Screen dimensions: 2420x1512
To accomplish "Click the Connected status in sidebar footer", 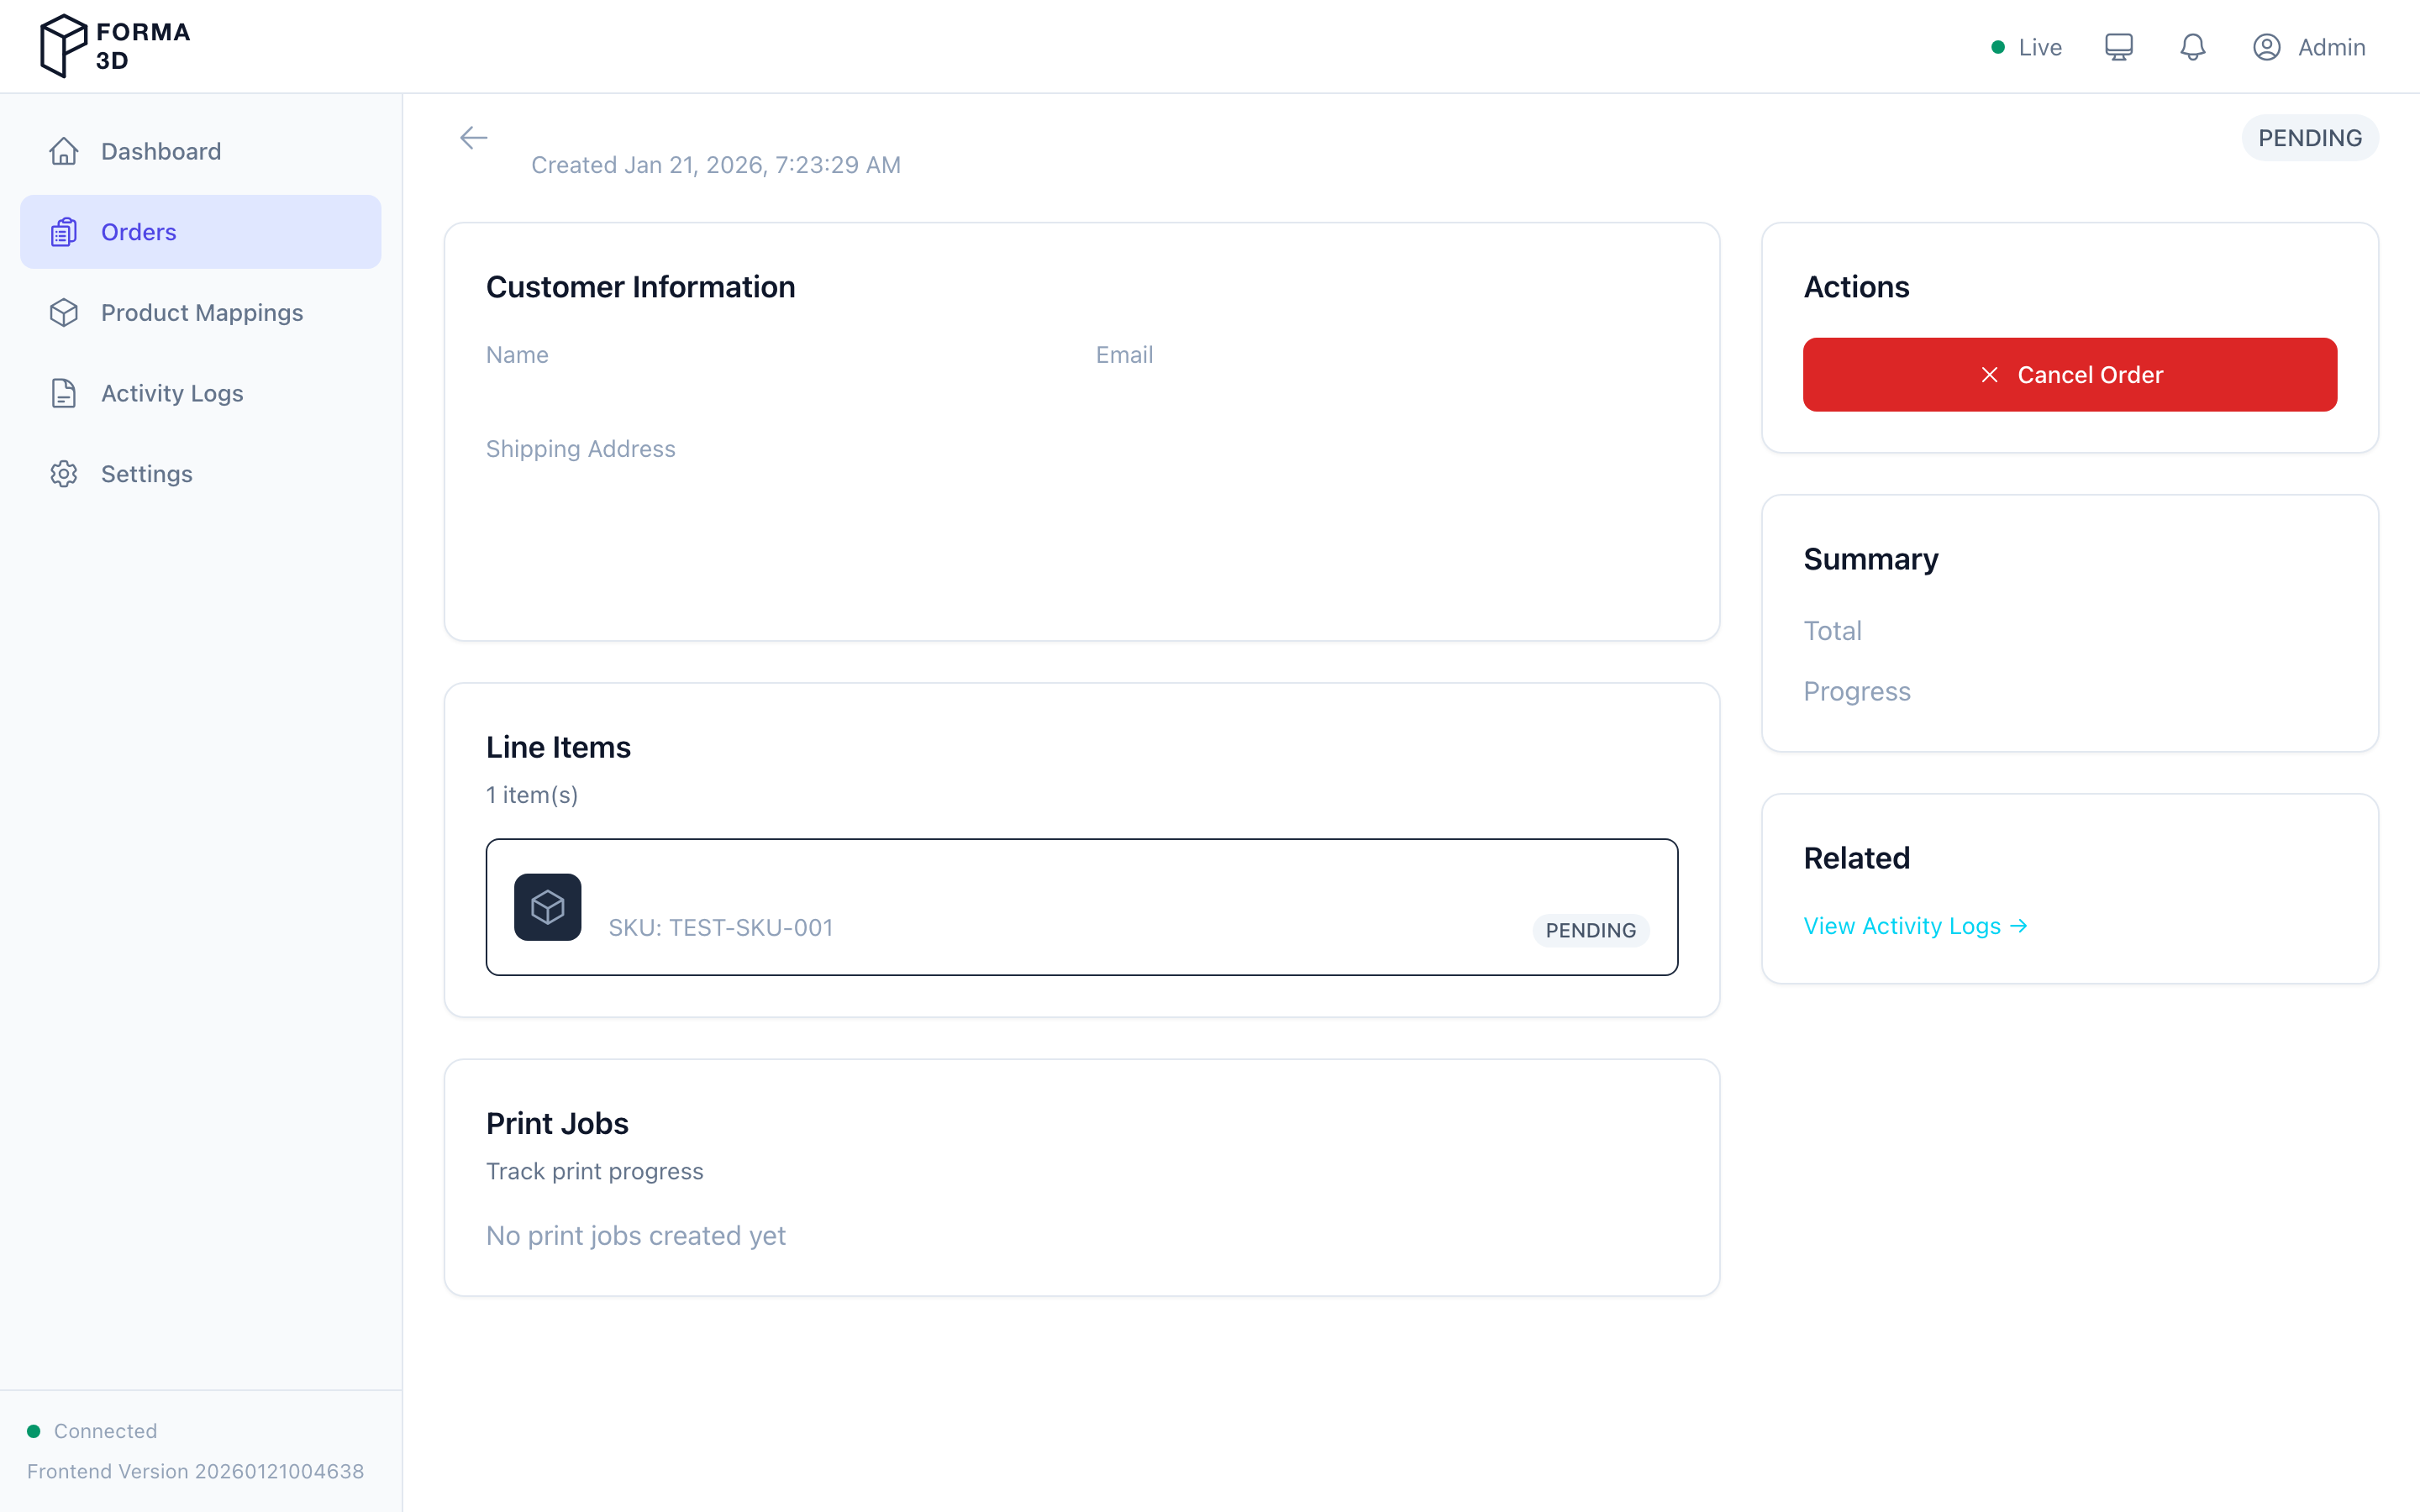I will (x=104, y=1431).
